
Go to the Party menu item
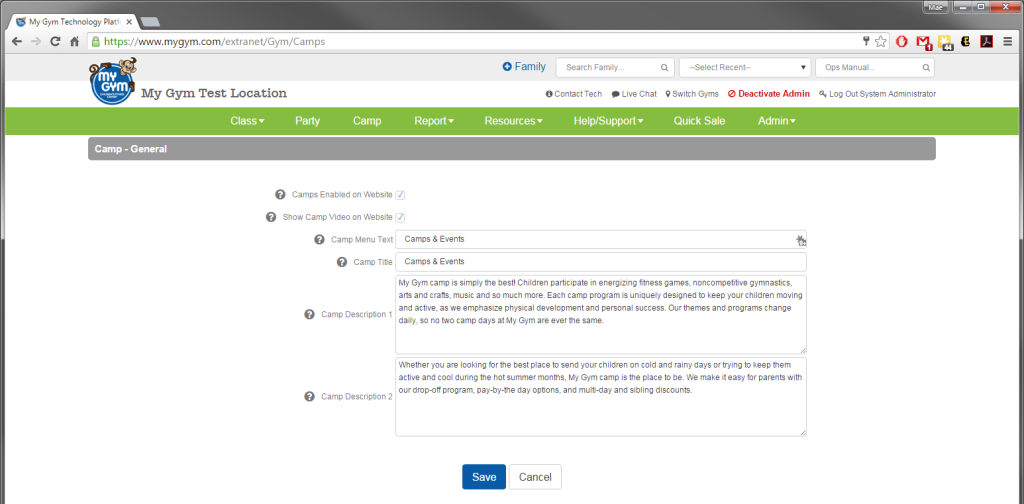pos(307,121)
